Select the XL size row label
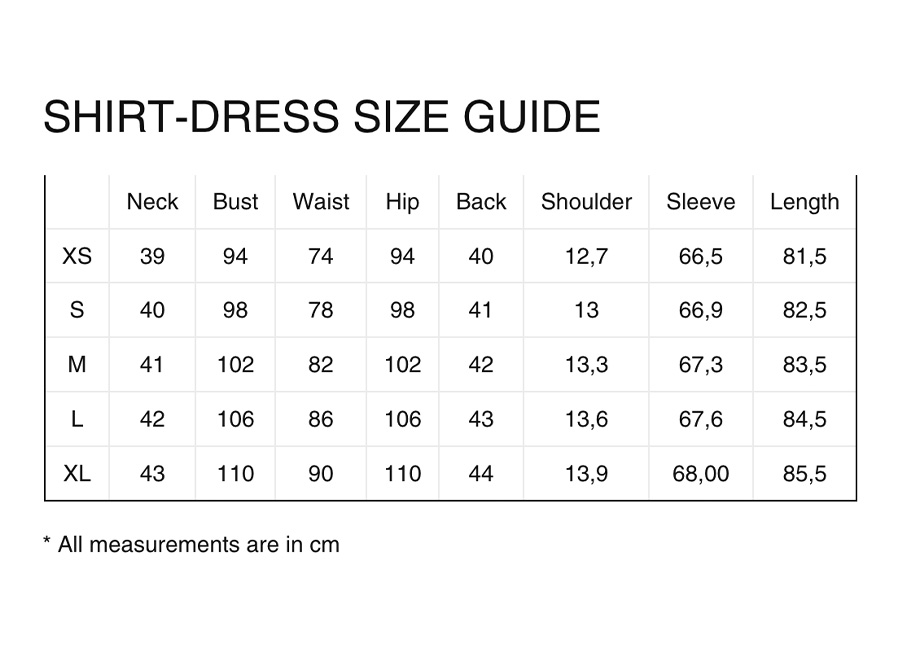Viewport: 910px width, 653px height. tap(77, 474)
